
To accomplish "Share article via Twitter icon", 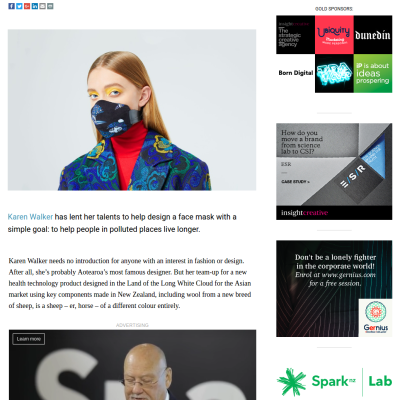I will coord(19,6).
